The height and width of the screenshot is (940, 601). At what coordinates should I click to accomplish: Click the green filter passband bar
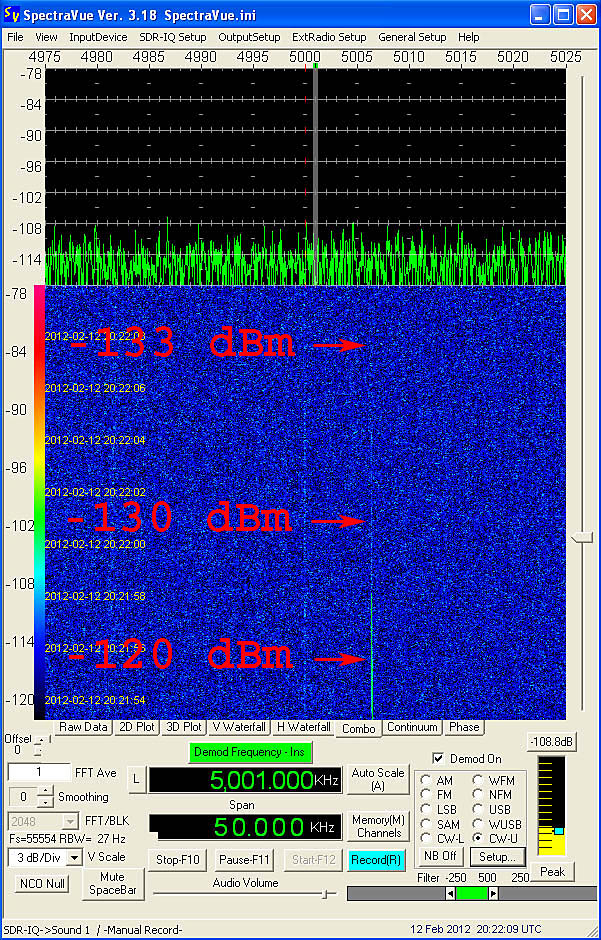472,893
